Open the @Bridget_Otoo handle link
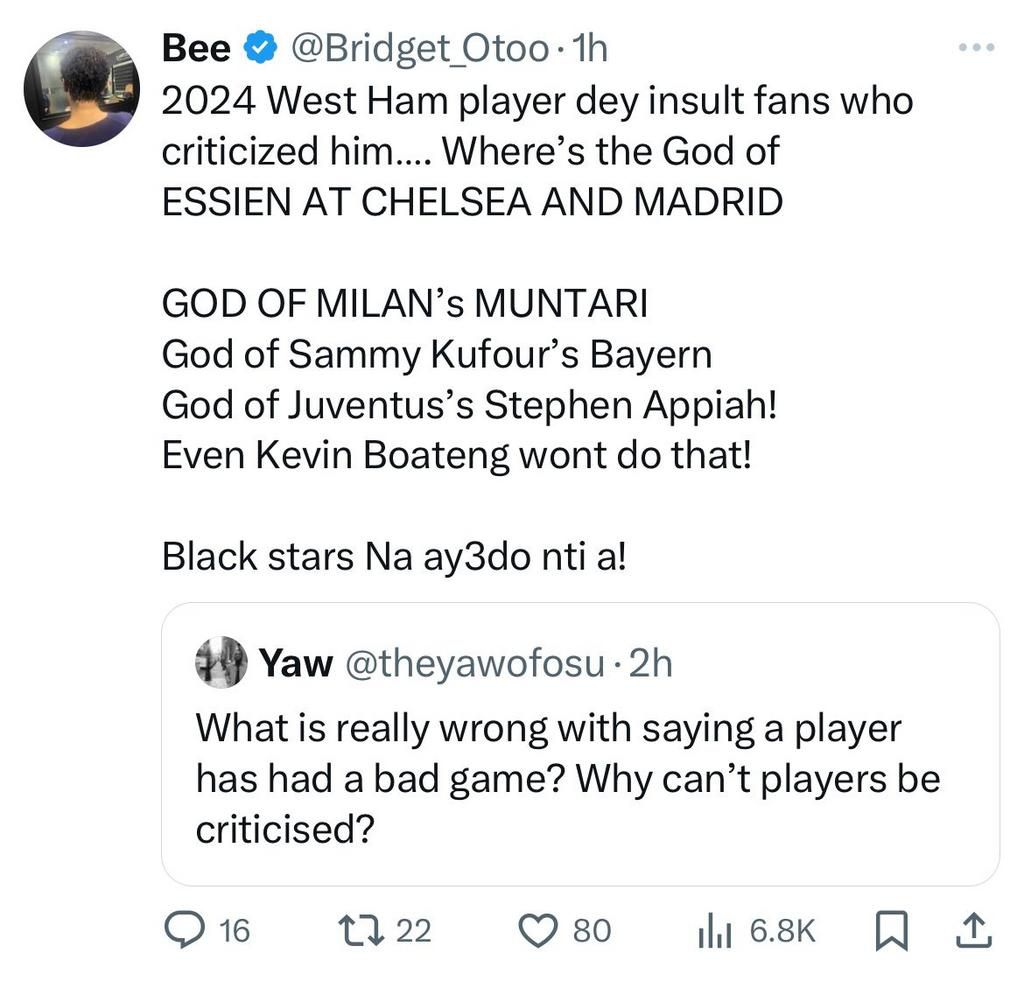The image size is (1024, 981). coord(418,47)
